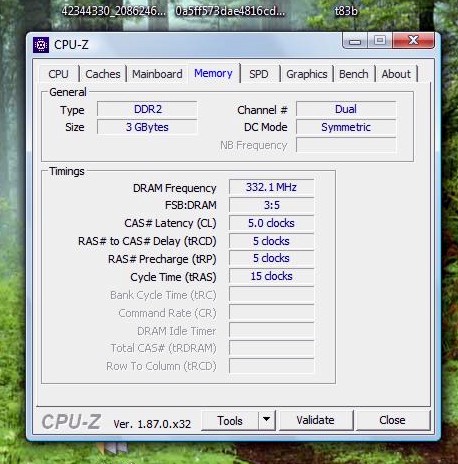Screen dimensions: 458x464
Task: Click the 5.0 clocks CAS Latency value
Action: tap(271, 223)
